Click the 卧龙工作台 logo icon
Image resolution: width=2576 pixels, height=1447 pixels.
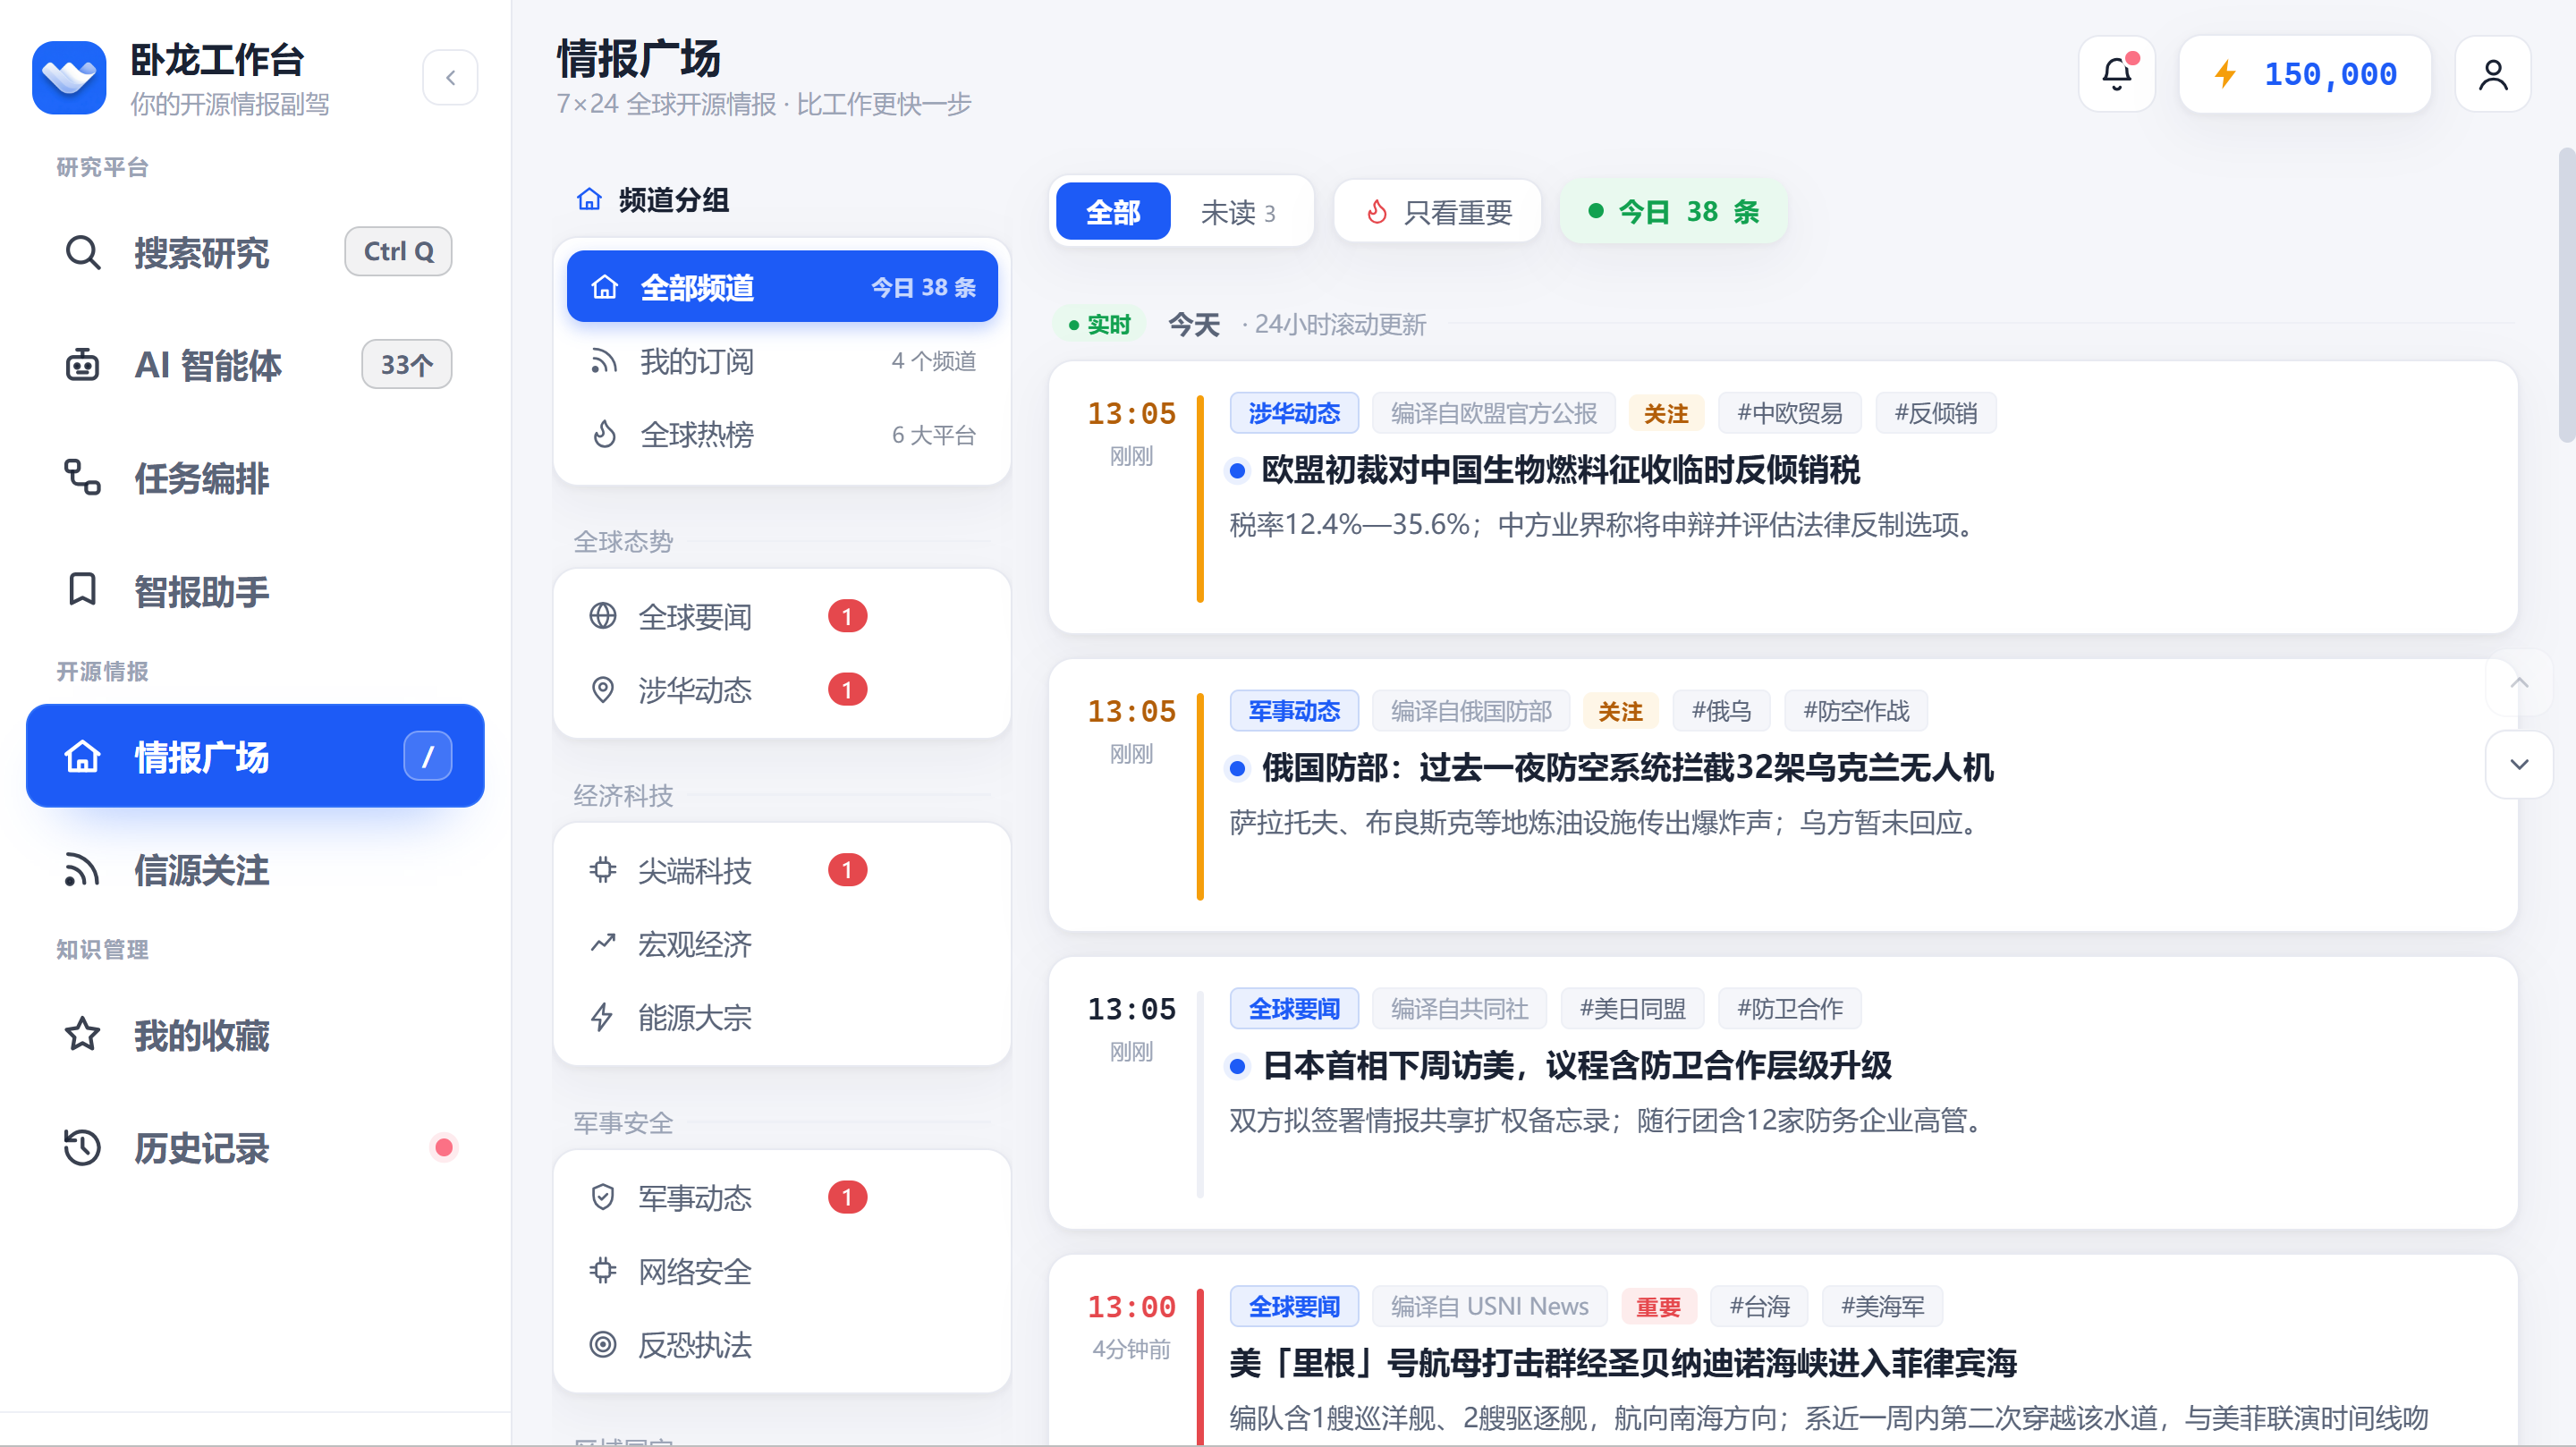pos(69,78)
